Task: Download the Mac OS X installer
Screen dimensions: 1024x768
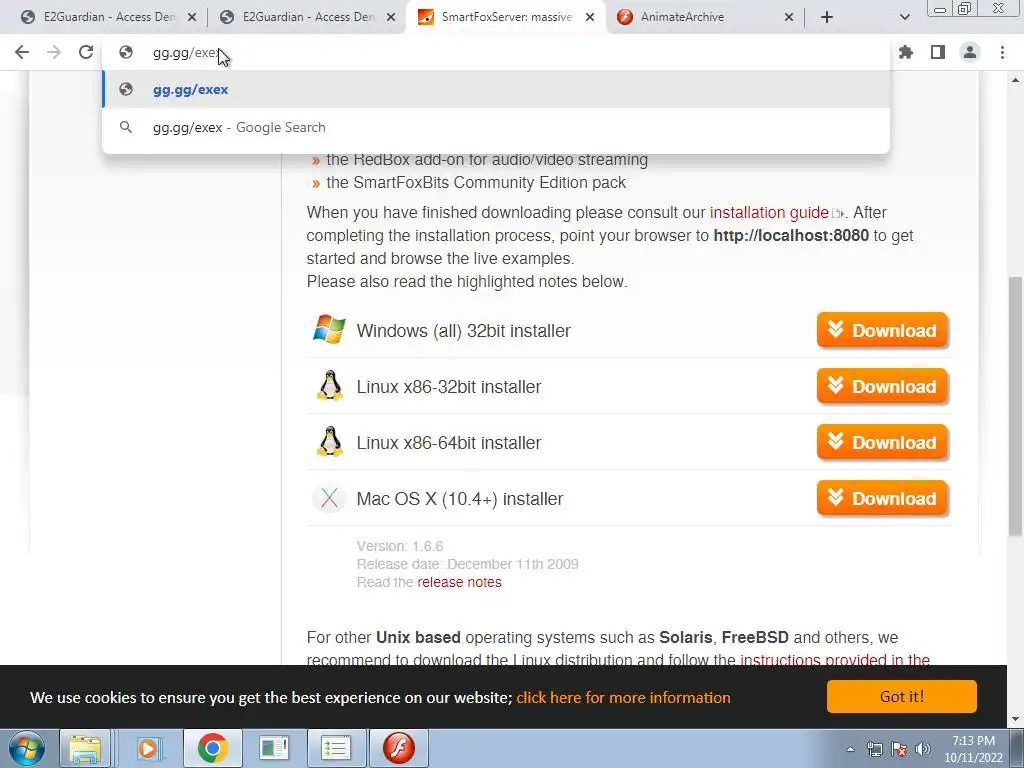Action: click(882, 499)
